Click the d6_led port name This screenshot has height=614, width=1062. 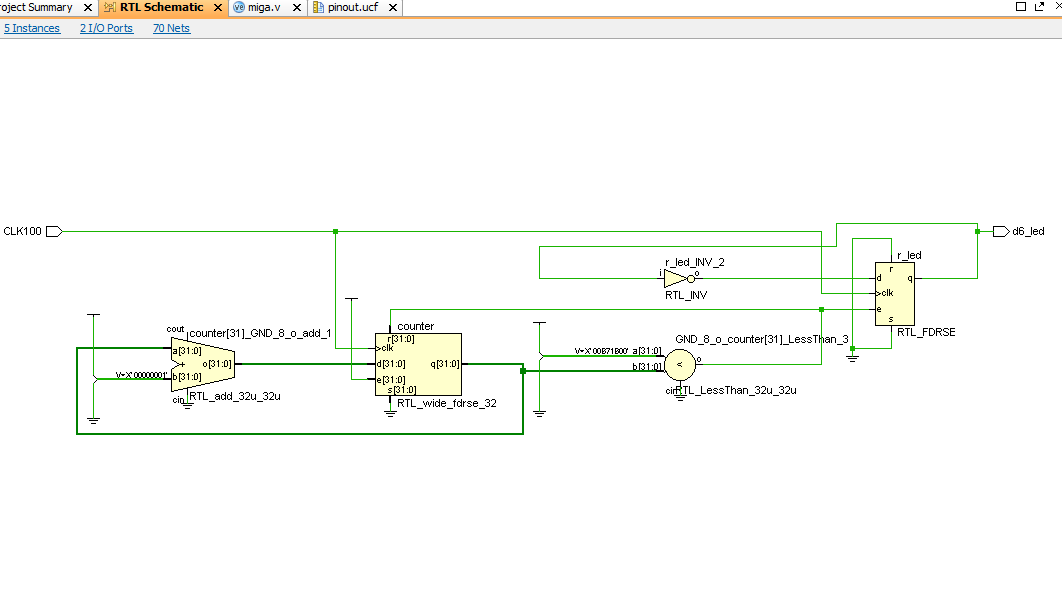(1028, 232)
